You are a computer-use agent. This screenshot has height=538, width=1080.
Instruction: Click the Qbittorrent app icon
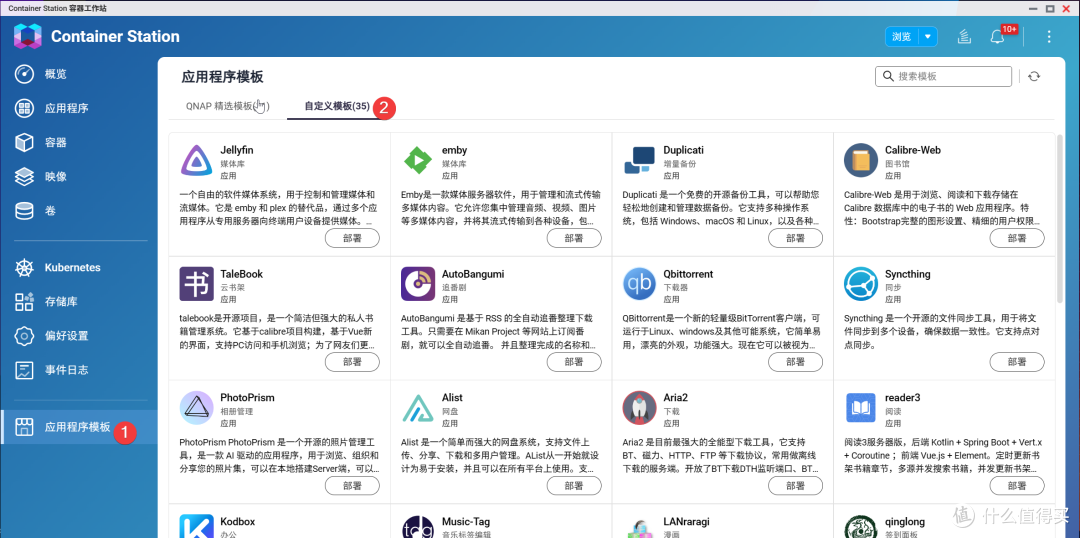click(639, 284)
